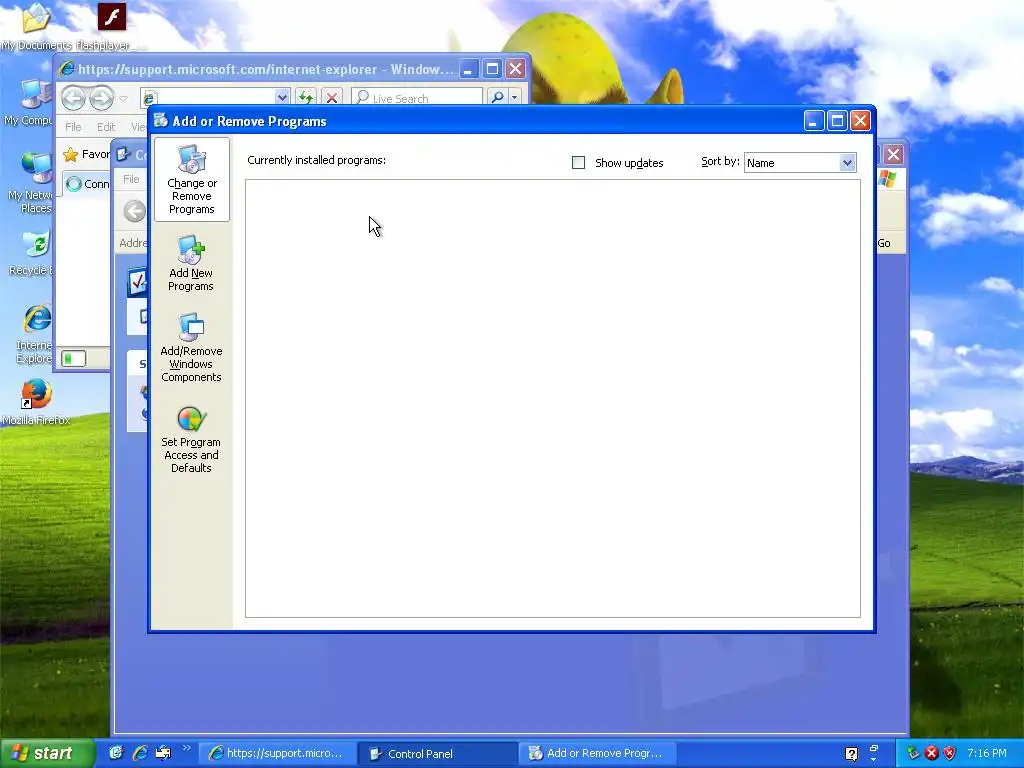The height and width of the screenshot is (768, 1024).
Task: Click the Live Search box
Action: coord(417,98)
